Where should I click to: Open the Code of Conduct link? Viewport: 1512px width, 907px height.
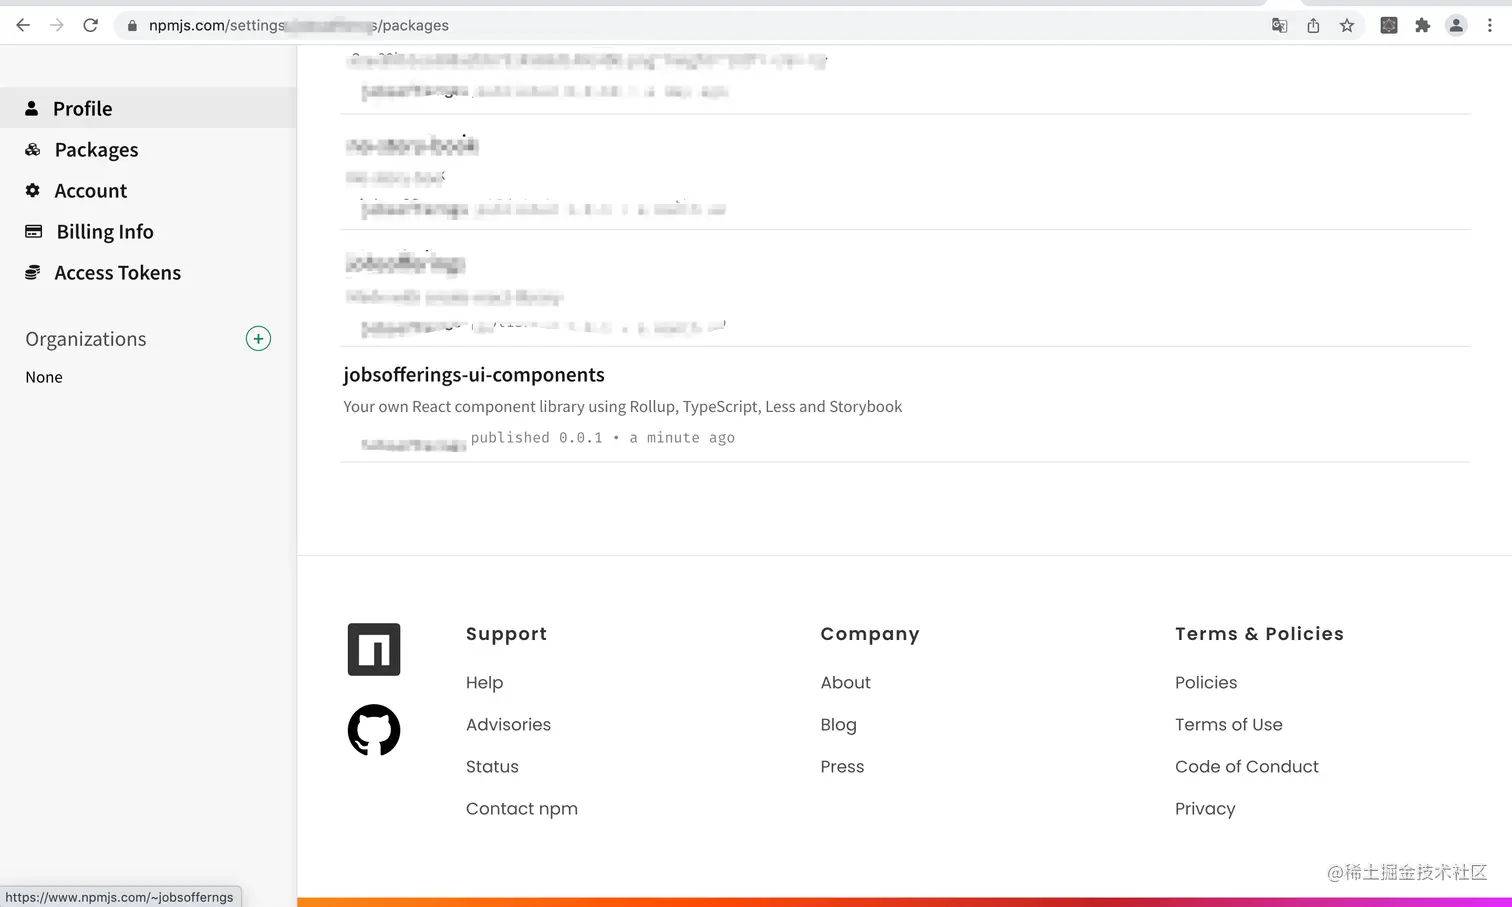tap(1247, 766)
